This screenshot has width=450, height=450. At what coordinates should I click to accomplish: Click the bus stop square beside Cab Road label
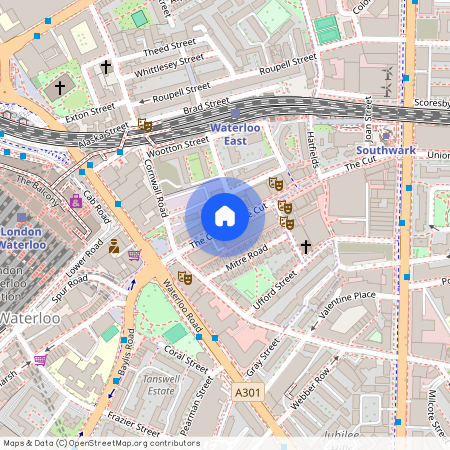[x=118, y=204]
